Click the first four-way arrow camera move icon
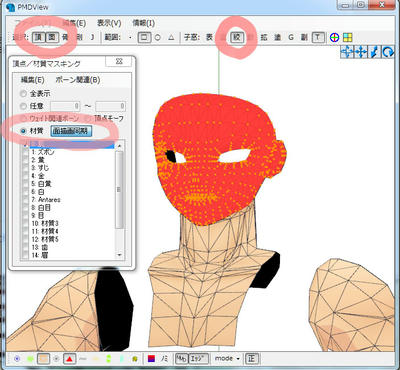Viewport: 400px width, 370px height. click(347, 52)
